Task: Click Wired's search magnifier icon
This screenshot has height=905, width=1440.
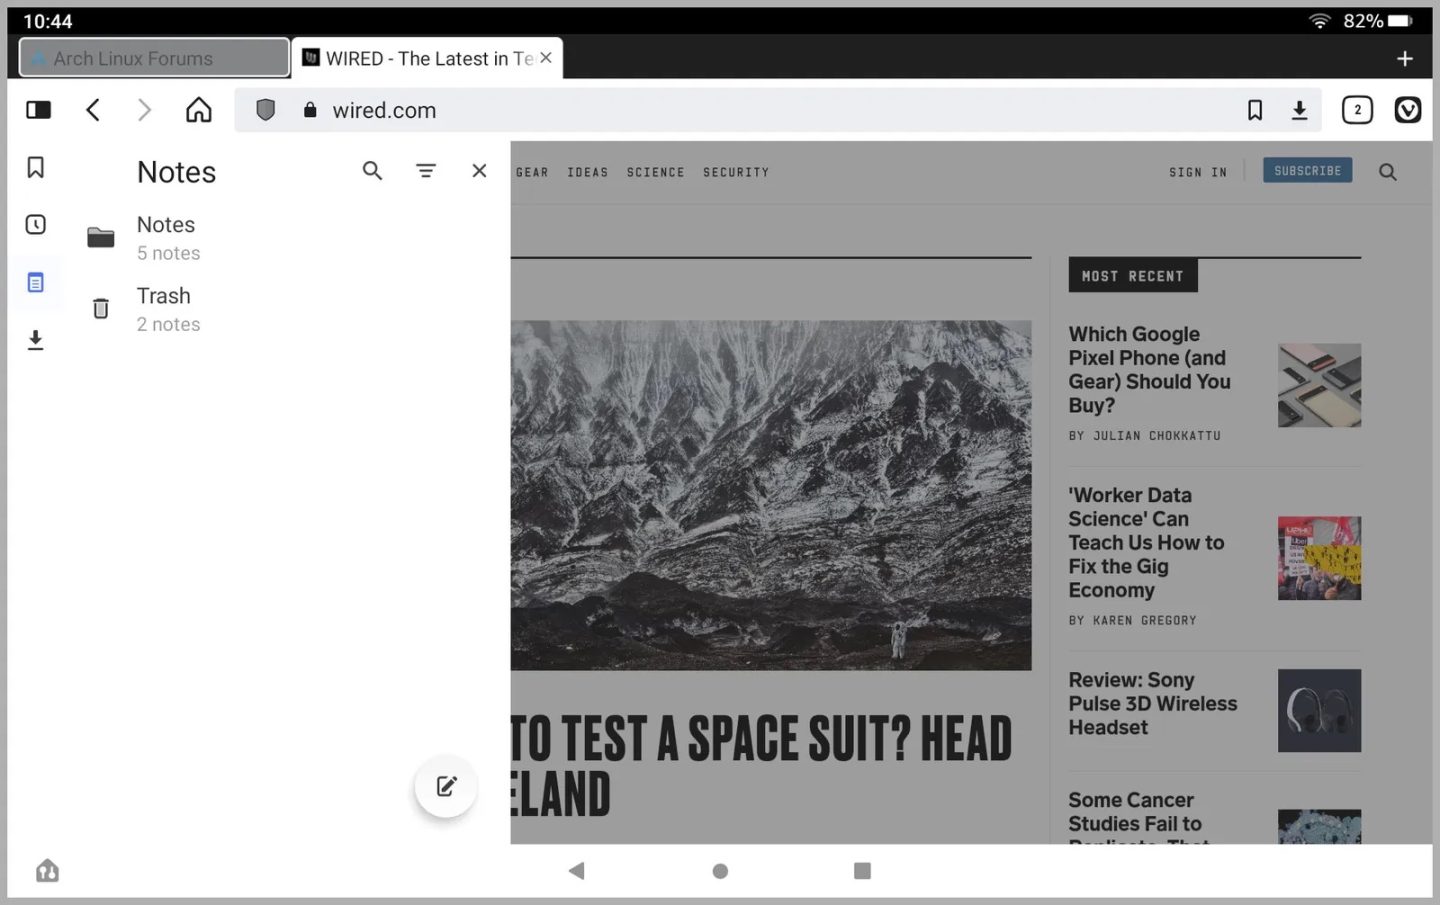Action: [x=1388, y=171]
